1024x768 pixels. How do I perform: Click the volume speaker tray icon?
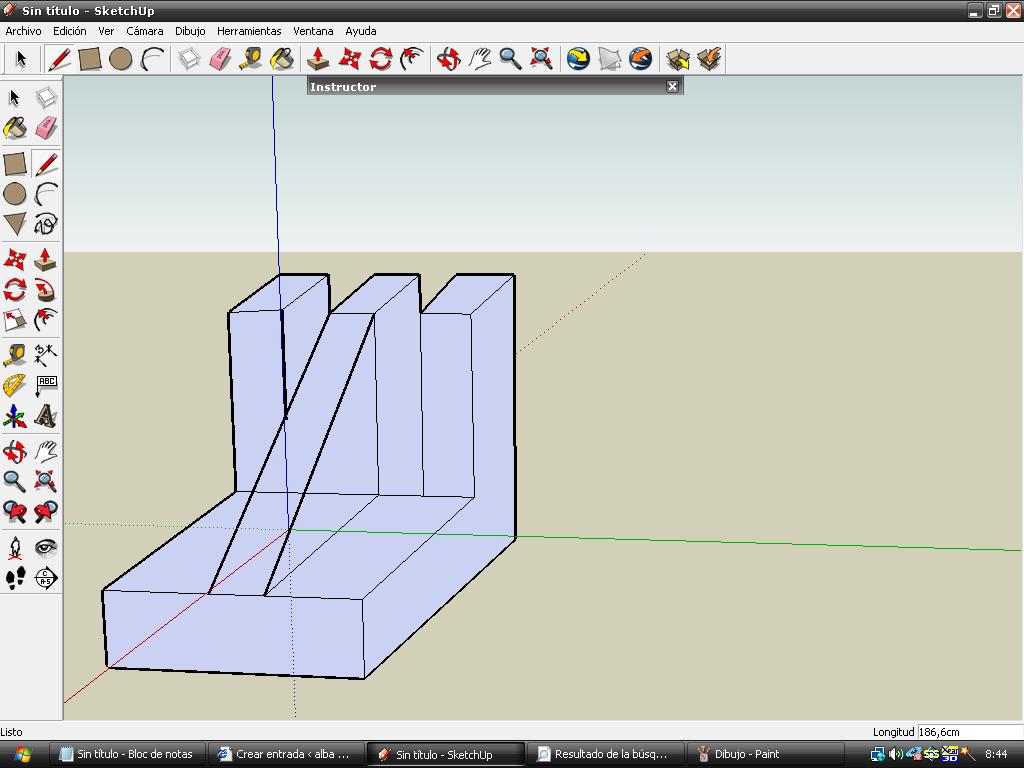click(x=895, y=754)
